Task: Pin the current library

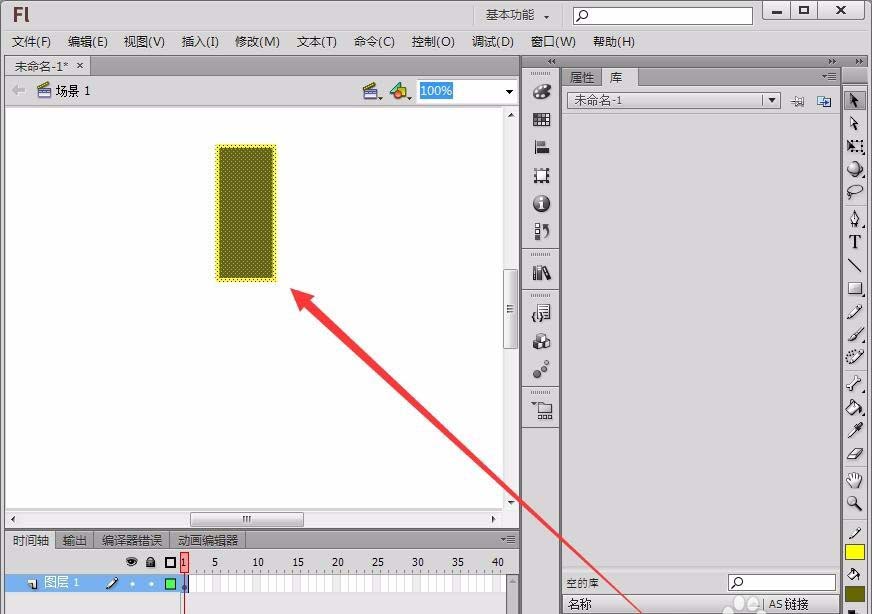Action: (x=797, y=101)
